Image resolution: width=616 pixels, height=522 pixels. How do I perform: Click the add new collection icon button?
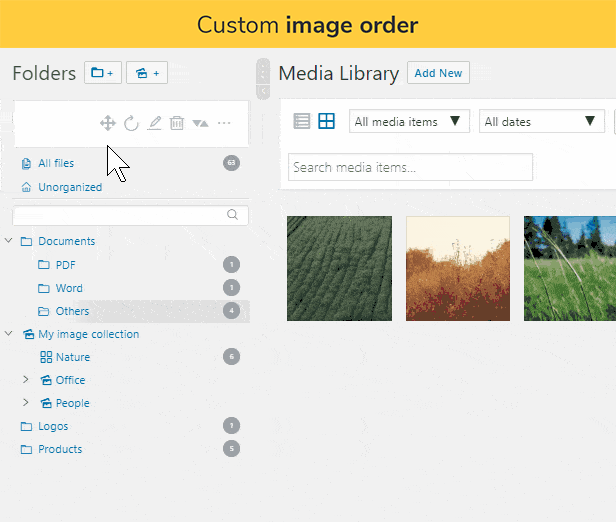coord(146,73)
